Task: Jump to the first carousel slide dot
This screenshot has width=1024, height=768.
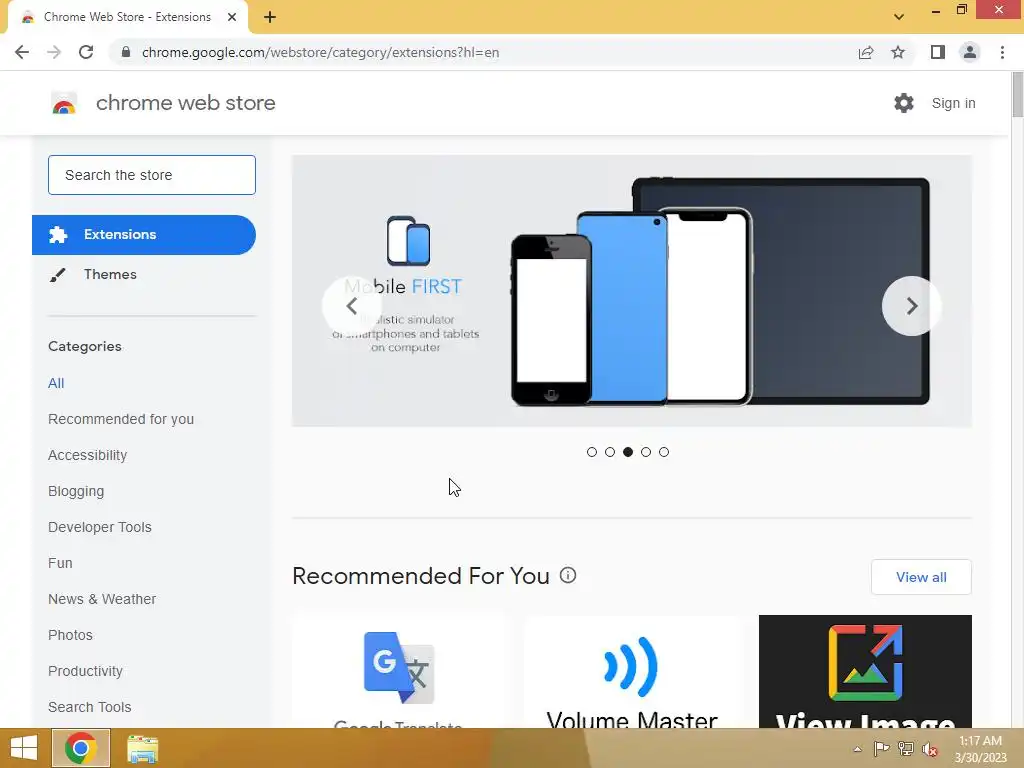Action: [592, 452]
